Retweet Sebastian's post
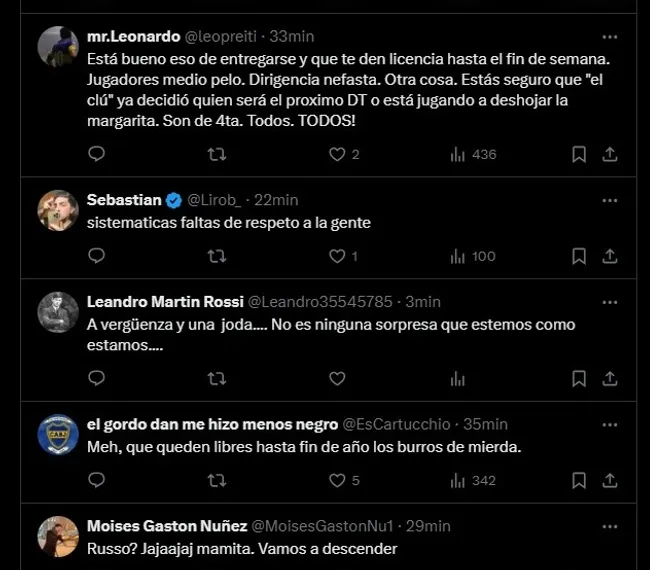 [x=216, y=256]
